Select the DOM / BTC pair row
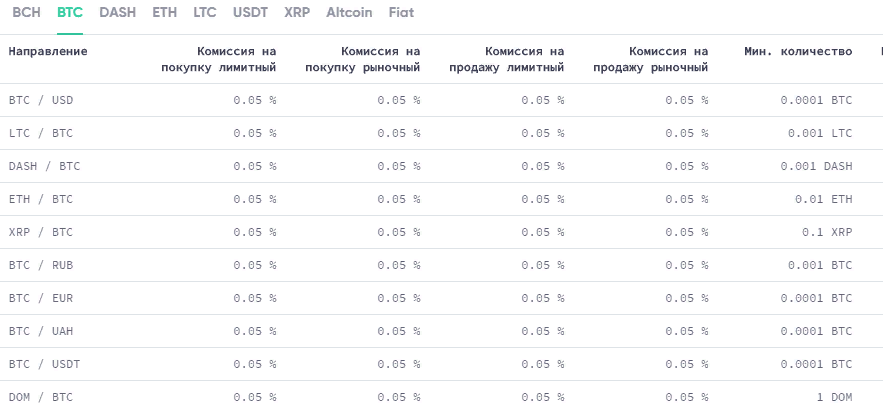The width and height of the screenshot is (883, 412). (x=442, y=397)
